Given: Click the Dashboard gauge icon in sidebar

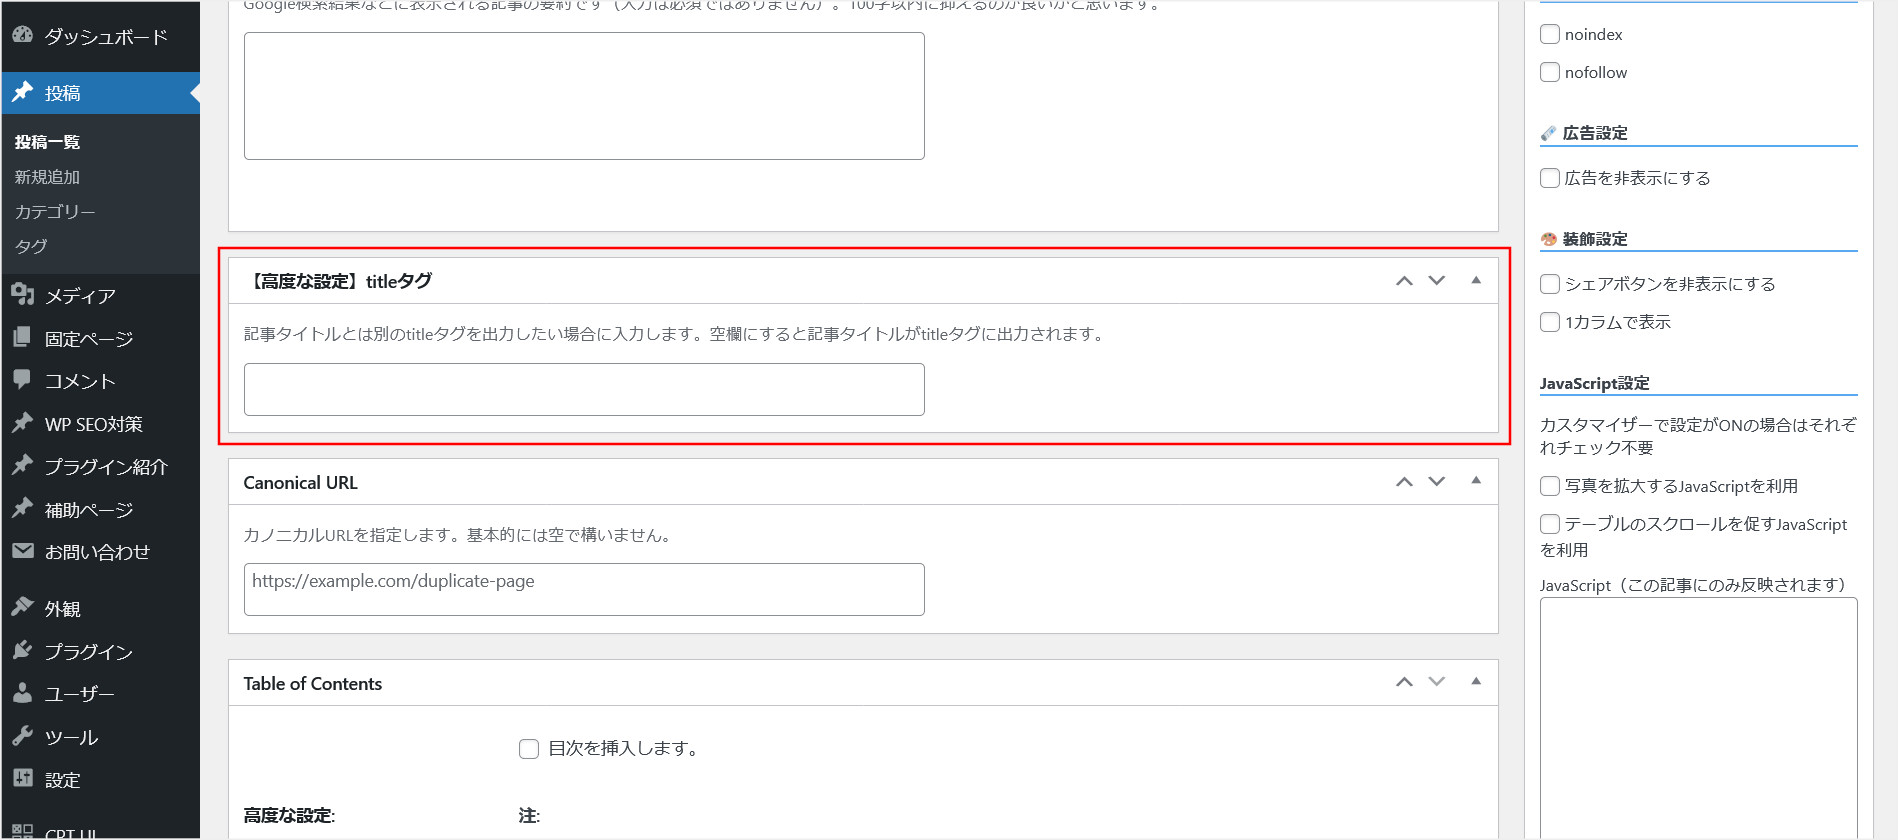Looking at the screenshot, I should click(x=23, y=35).
